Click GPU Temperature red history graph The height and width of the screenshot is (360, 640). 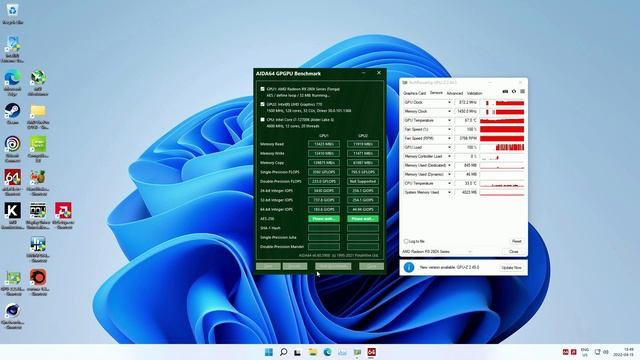tap(502, 120)
